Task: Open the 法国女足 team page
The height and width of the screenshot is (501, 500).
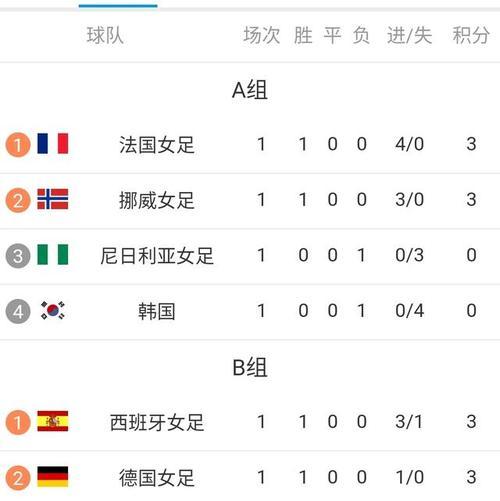Action: tap(157, 145)
